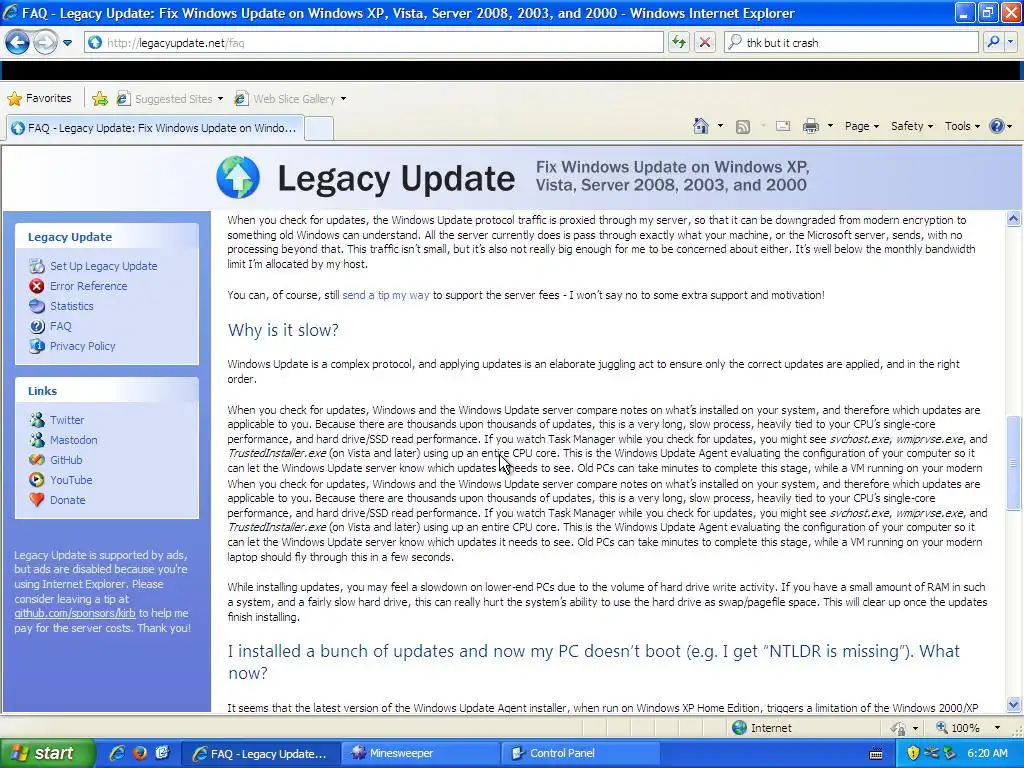Screen dimensions: 1024x768
Task: Click the on-screen keyboard tray icon
Action: (x=876, y=754)
